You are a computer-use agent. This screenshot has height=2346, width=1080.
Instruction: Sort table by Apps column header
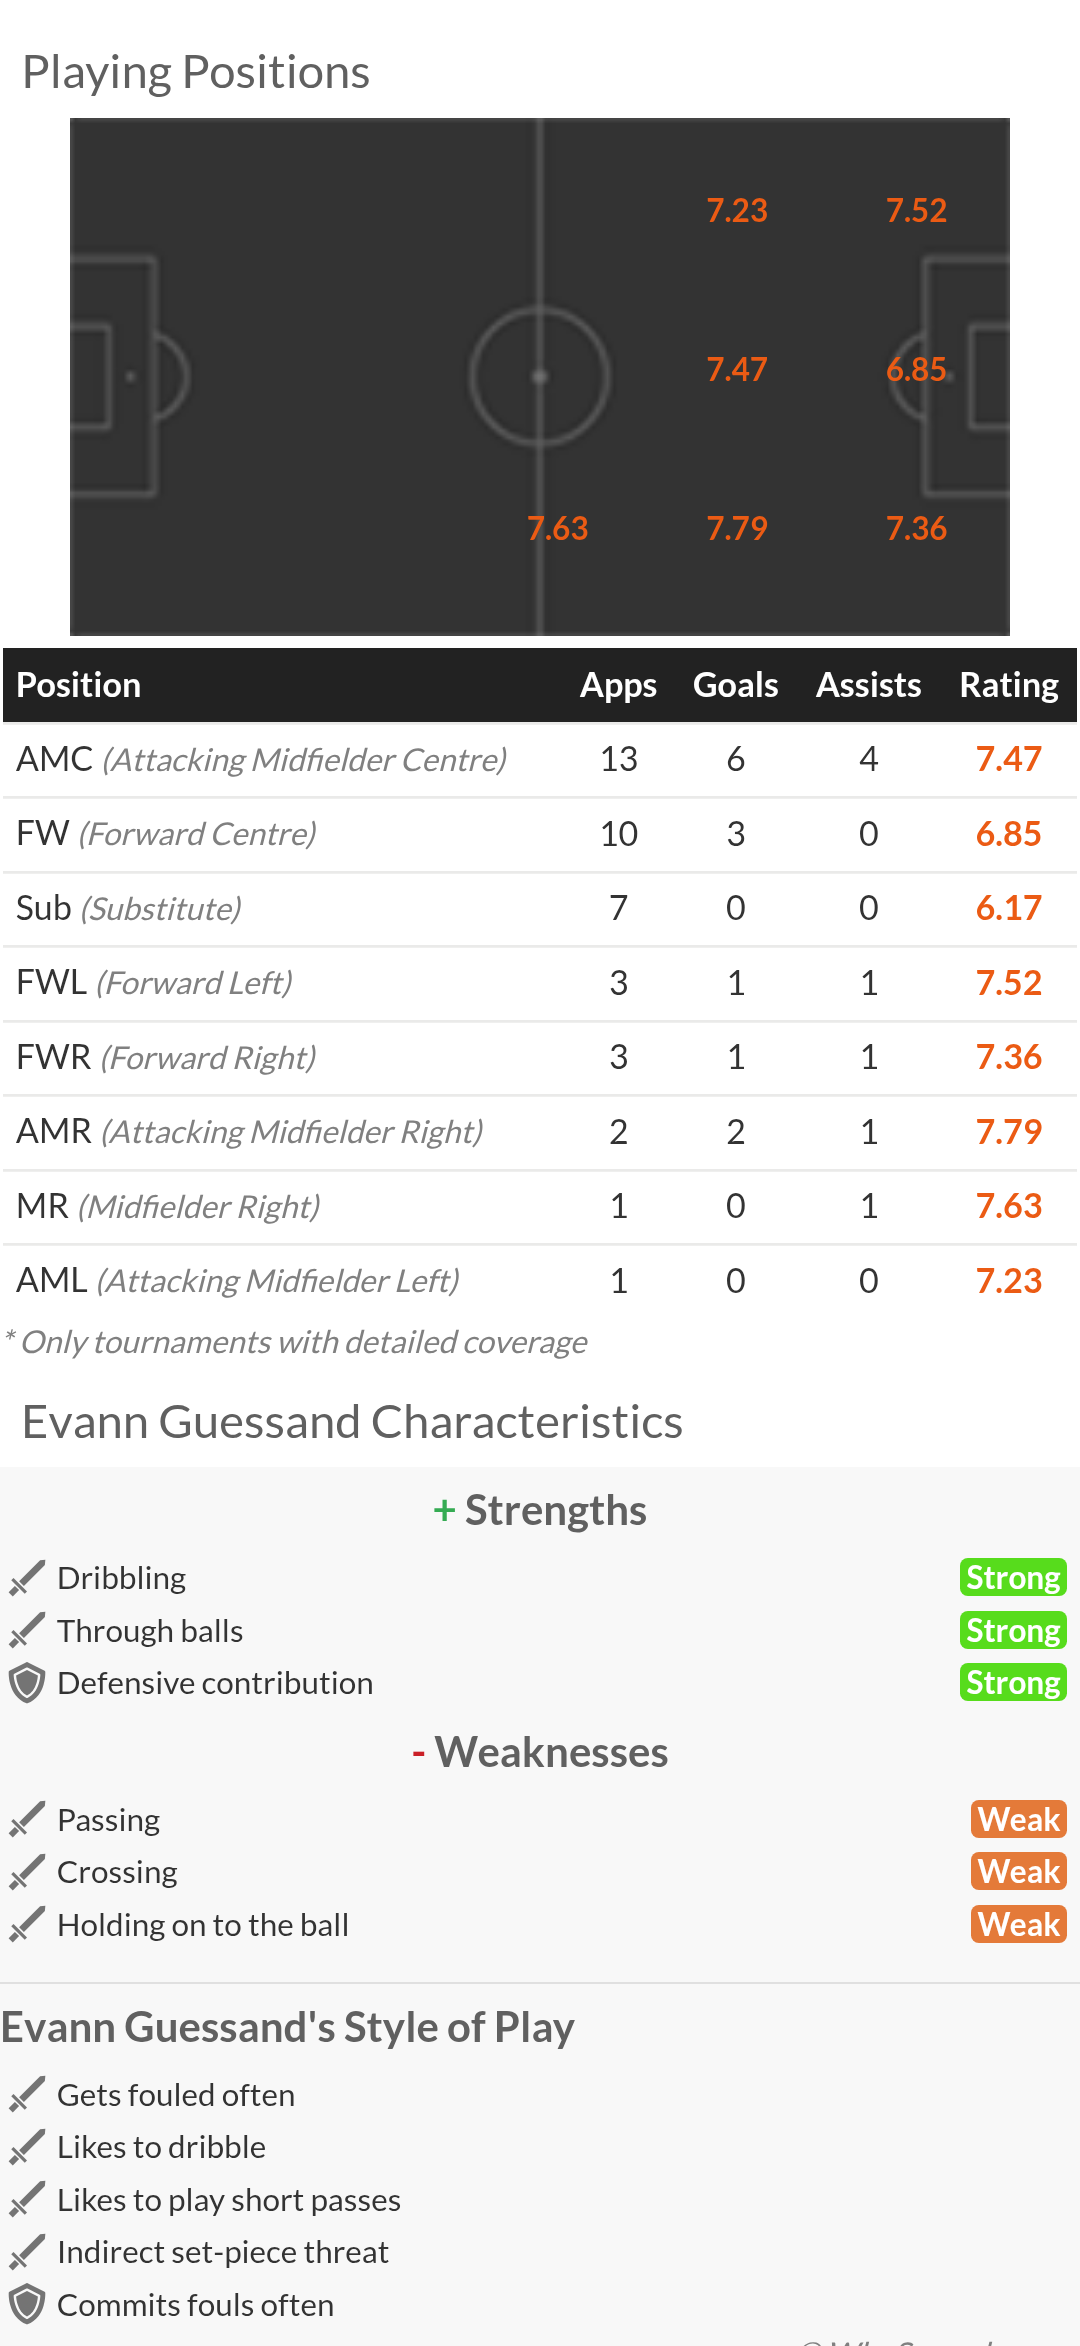click(618, 685)
